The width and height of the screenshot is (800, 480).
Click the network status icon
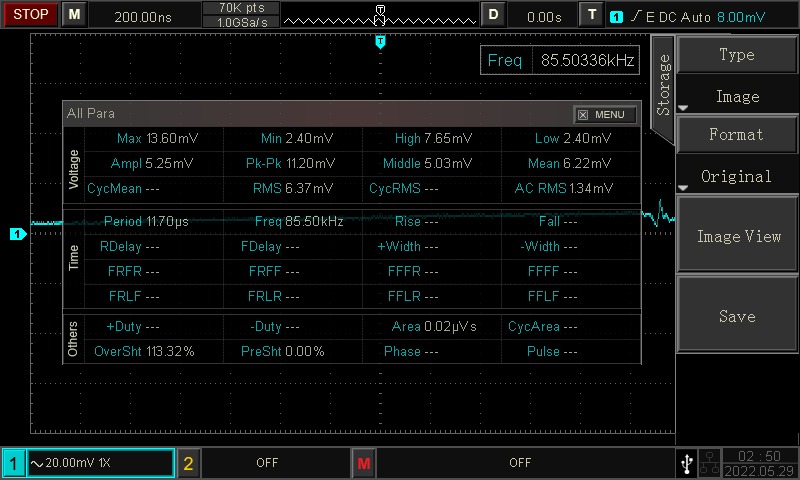click(x=709, y=463)
